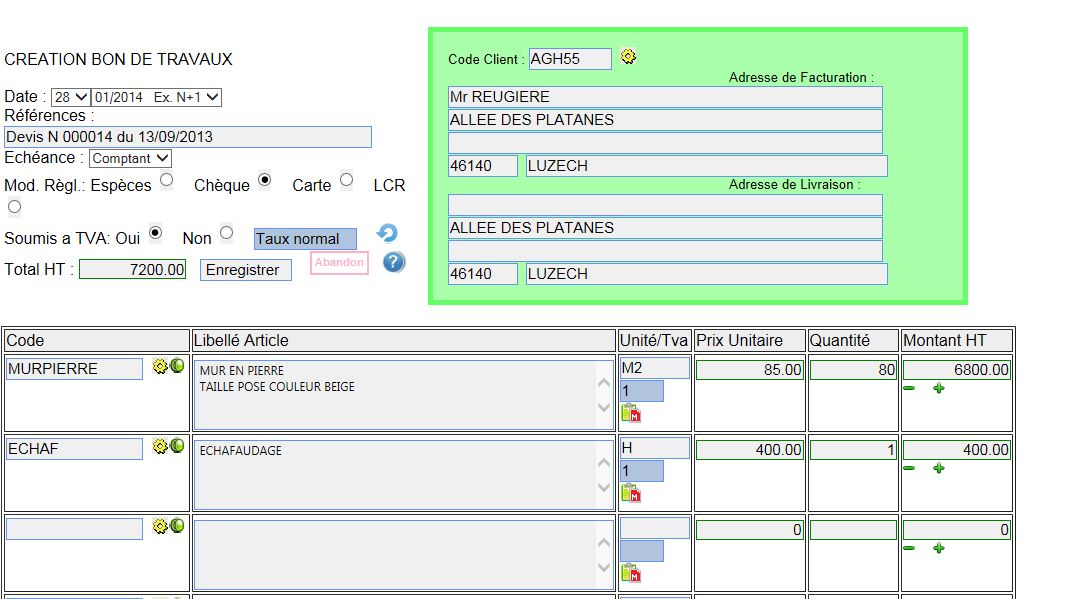Screen dimensions: 1072x599
Task: Click the empty Code field in third row
Action: [75, 529]
